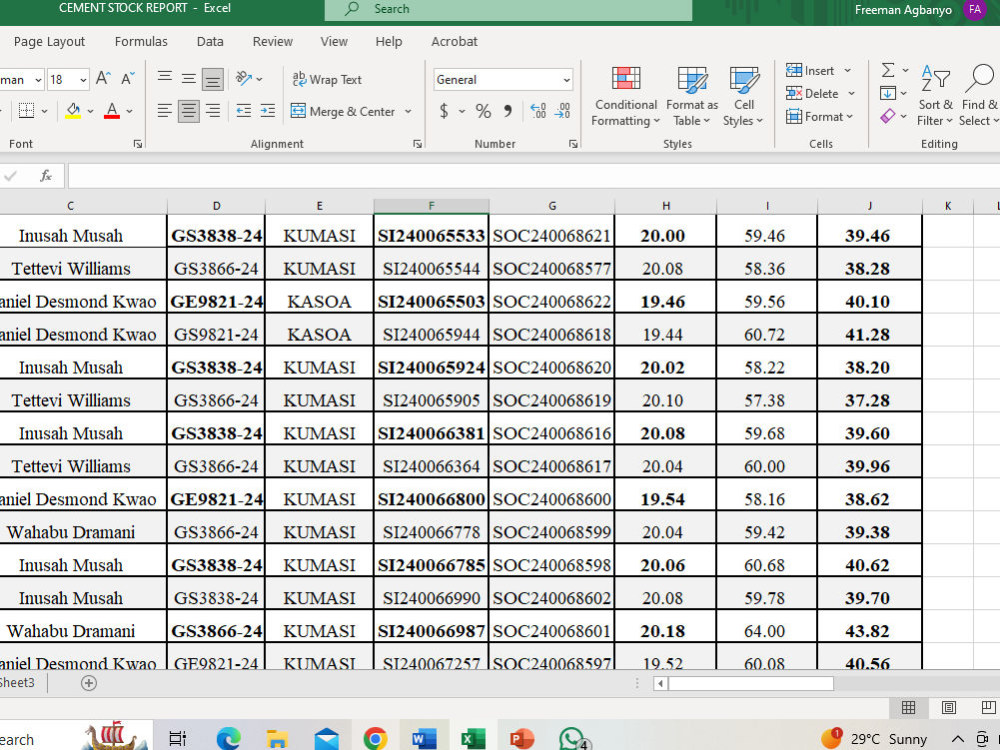This screenshot has height=750, width=1000.
Task: Switch to Normal view in status bar
Action: pyautogui.click(x=908, y=707)
